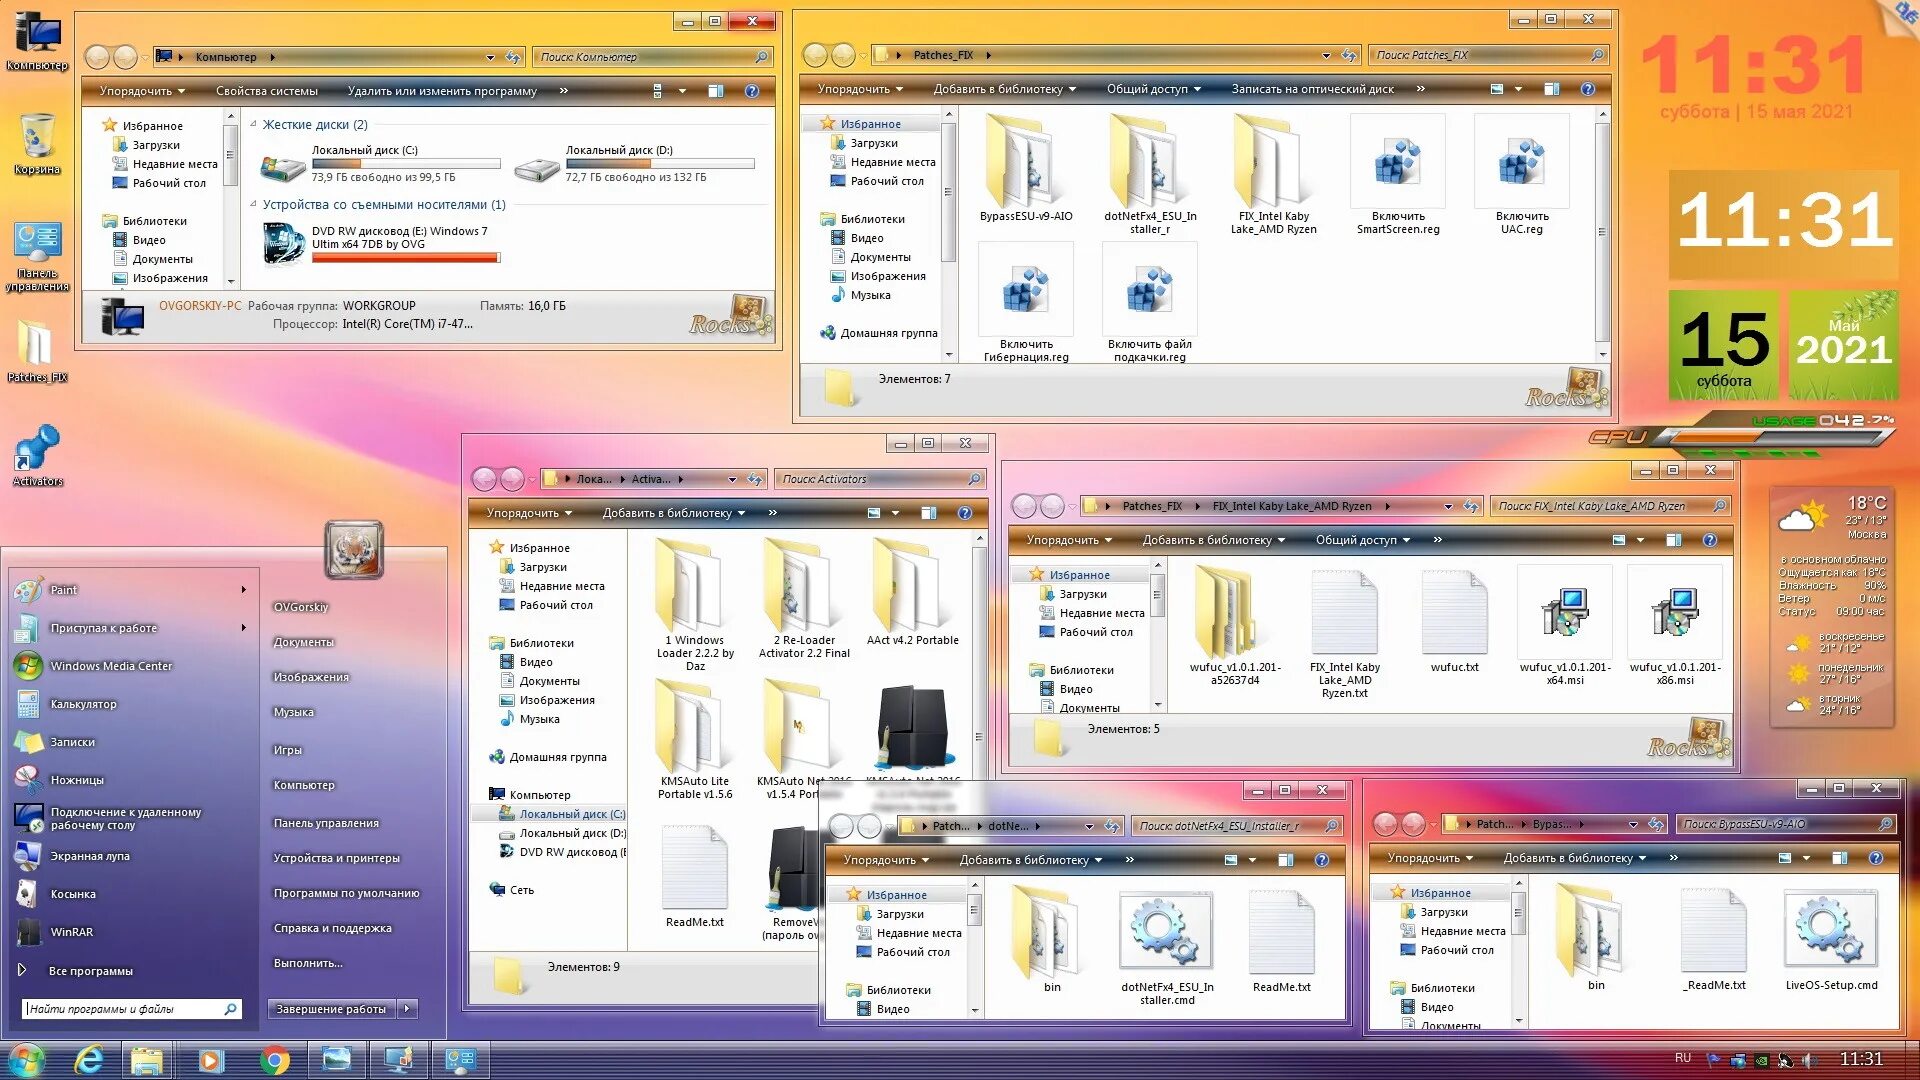
Task: Launch Internet Explorer from the taskbar
Action: (89, 1060)
